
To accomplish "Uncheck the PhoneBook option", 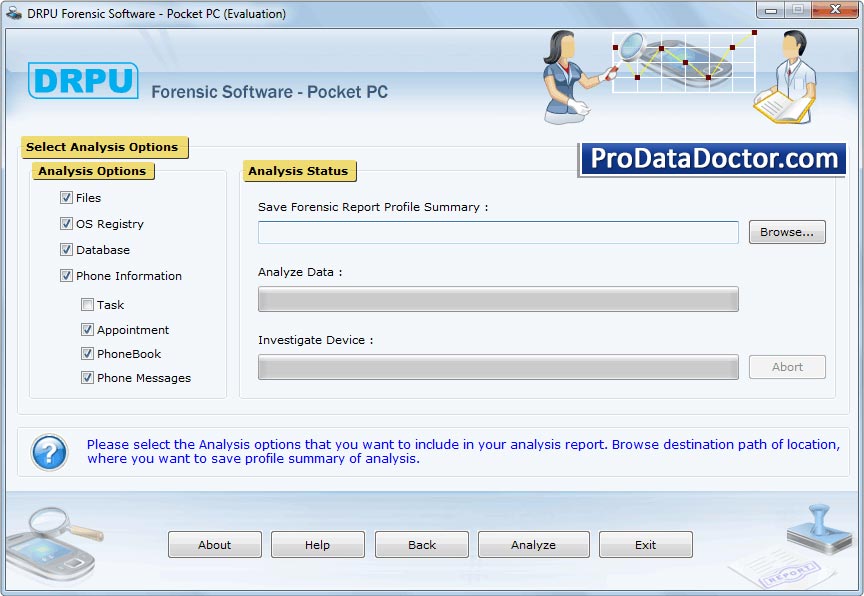I will [x=87, y=353].
